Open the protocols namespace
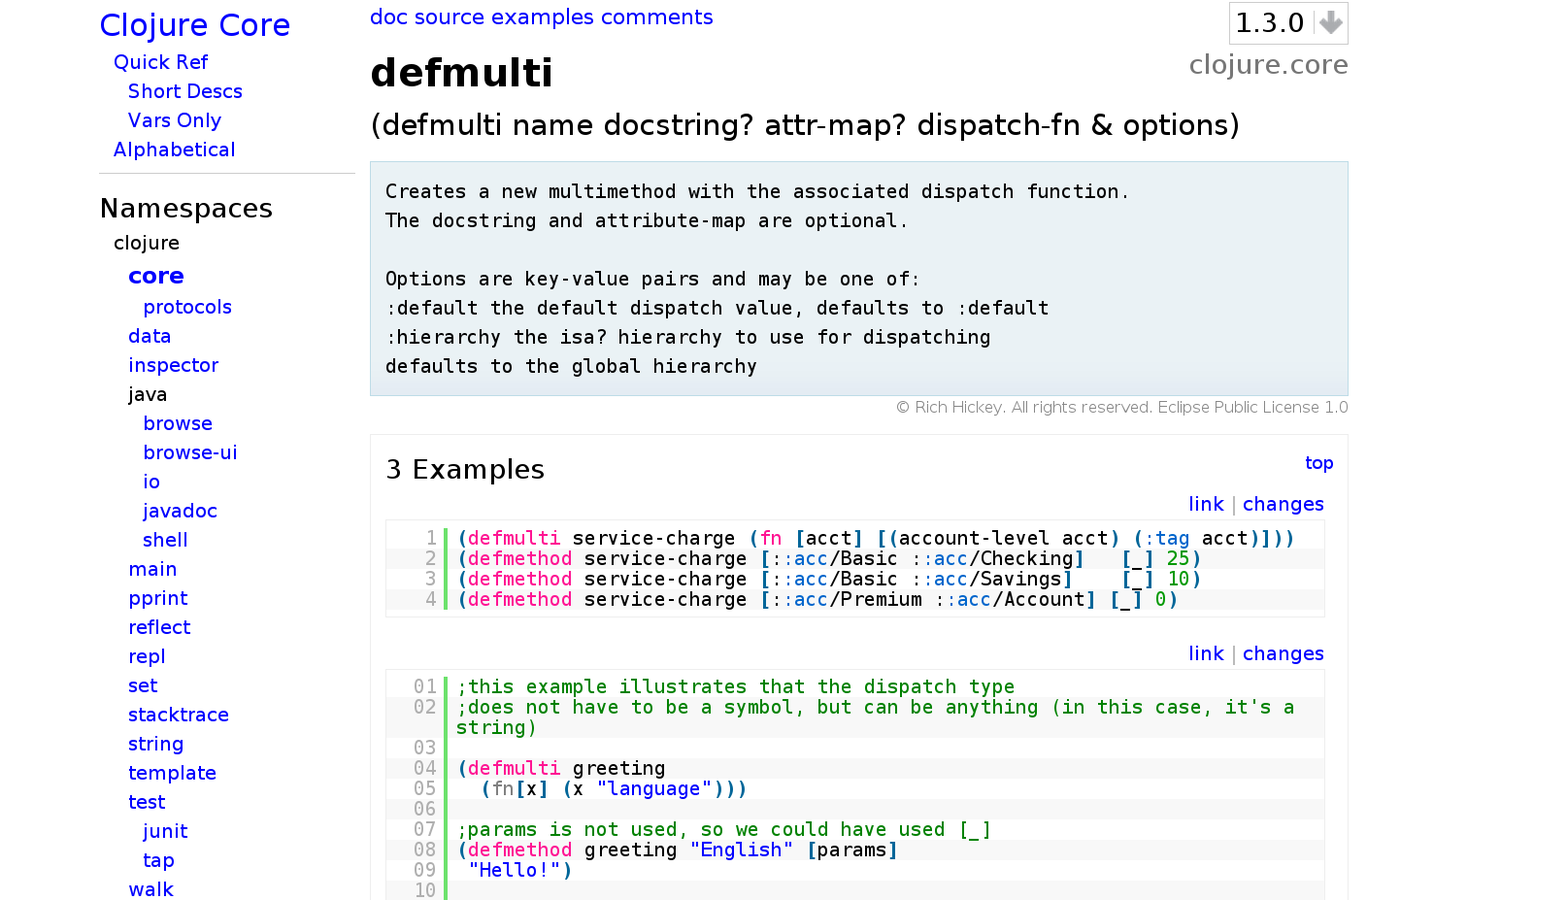The height and width of the screenshot is (900, 1567). [187, 307]
